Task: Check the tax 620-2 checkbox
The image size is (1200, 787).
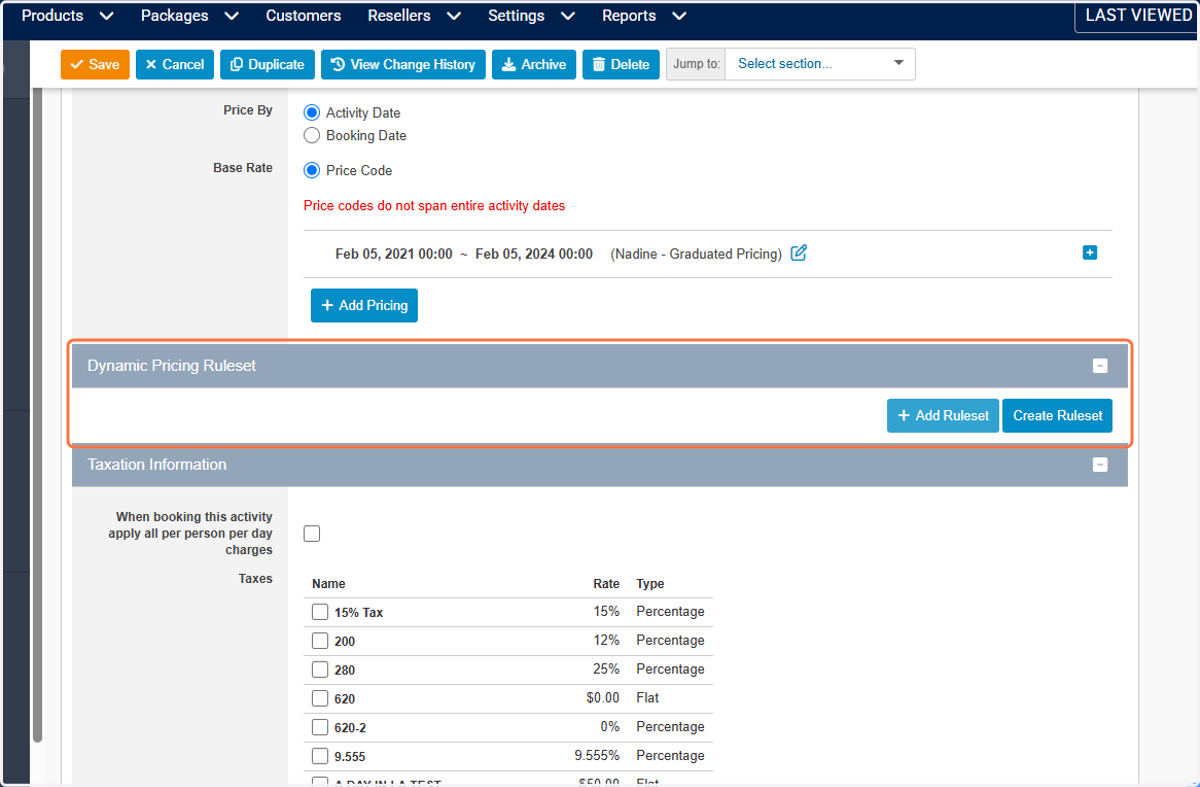Action: (320, 727)
